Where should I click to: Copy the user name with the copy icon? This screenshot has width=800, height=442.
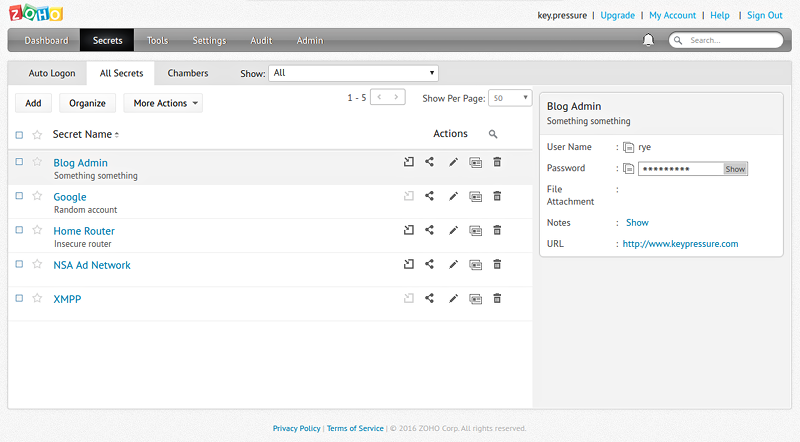pyautogui.click(x=629, y=147)
